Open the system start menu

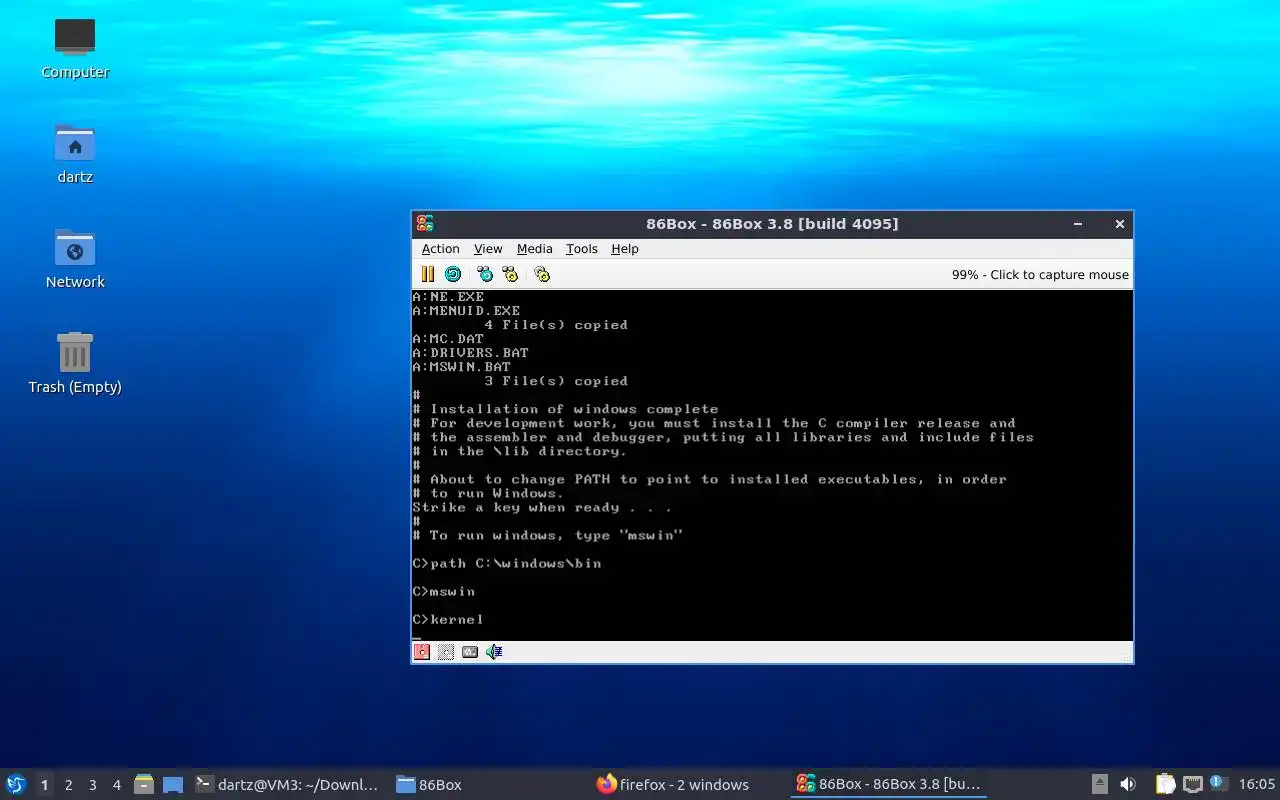(x=16, y=784)
